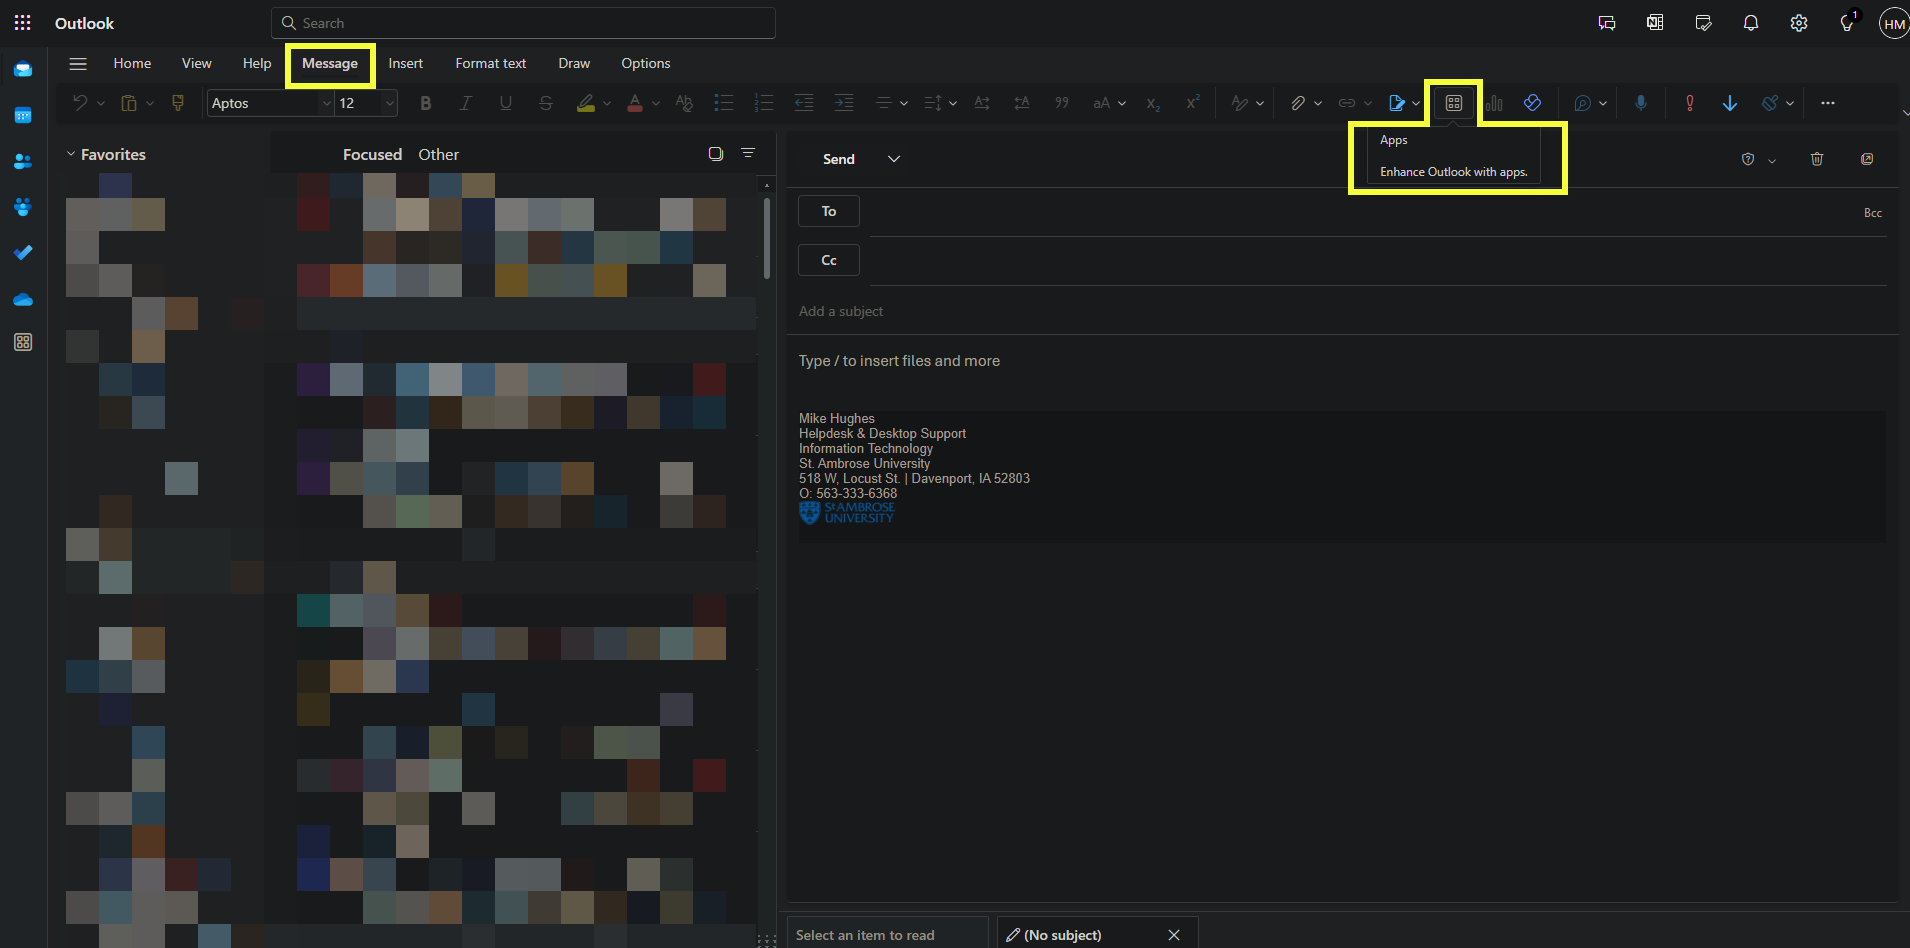Mark message as Low importance
This screenshot has height=948, width=1910.
point(1730,103)
